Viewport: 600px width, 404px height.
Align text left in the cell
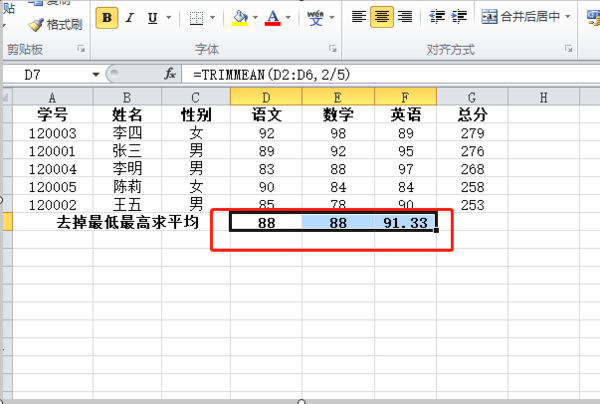[359, 17]
